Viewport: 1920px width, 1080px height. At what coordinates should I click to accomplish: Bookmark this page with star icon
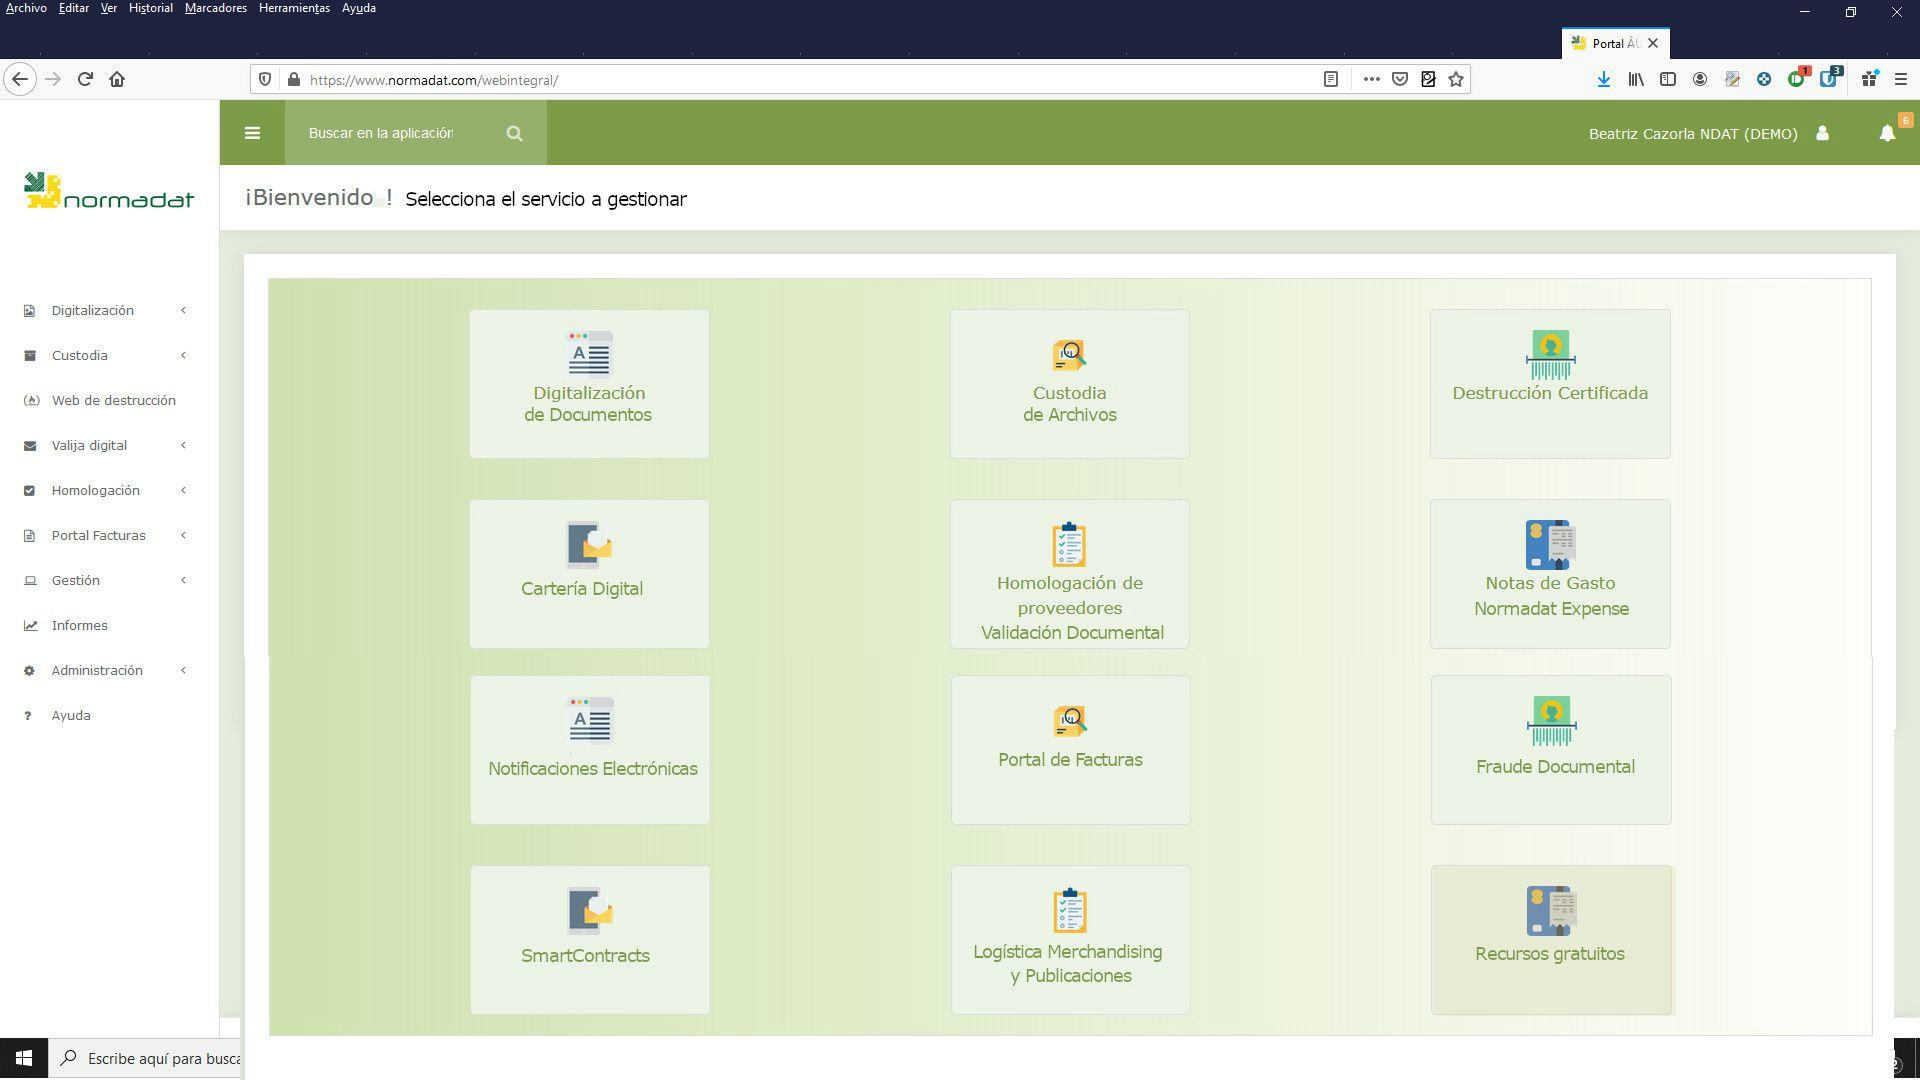1456,79
